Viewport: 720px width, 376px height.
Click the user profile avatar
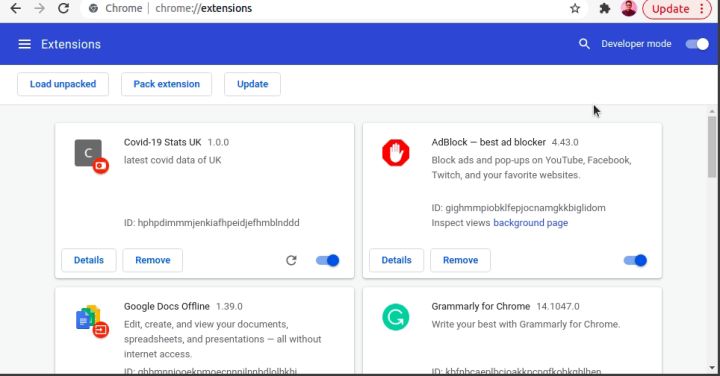click(x=629, y=8)
